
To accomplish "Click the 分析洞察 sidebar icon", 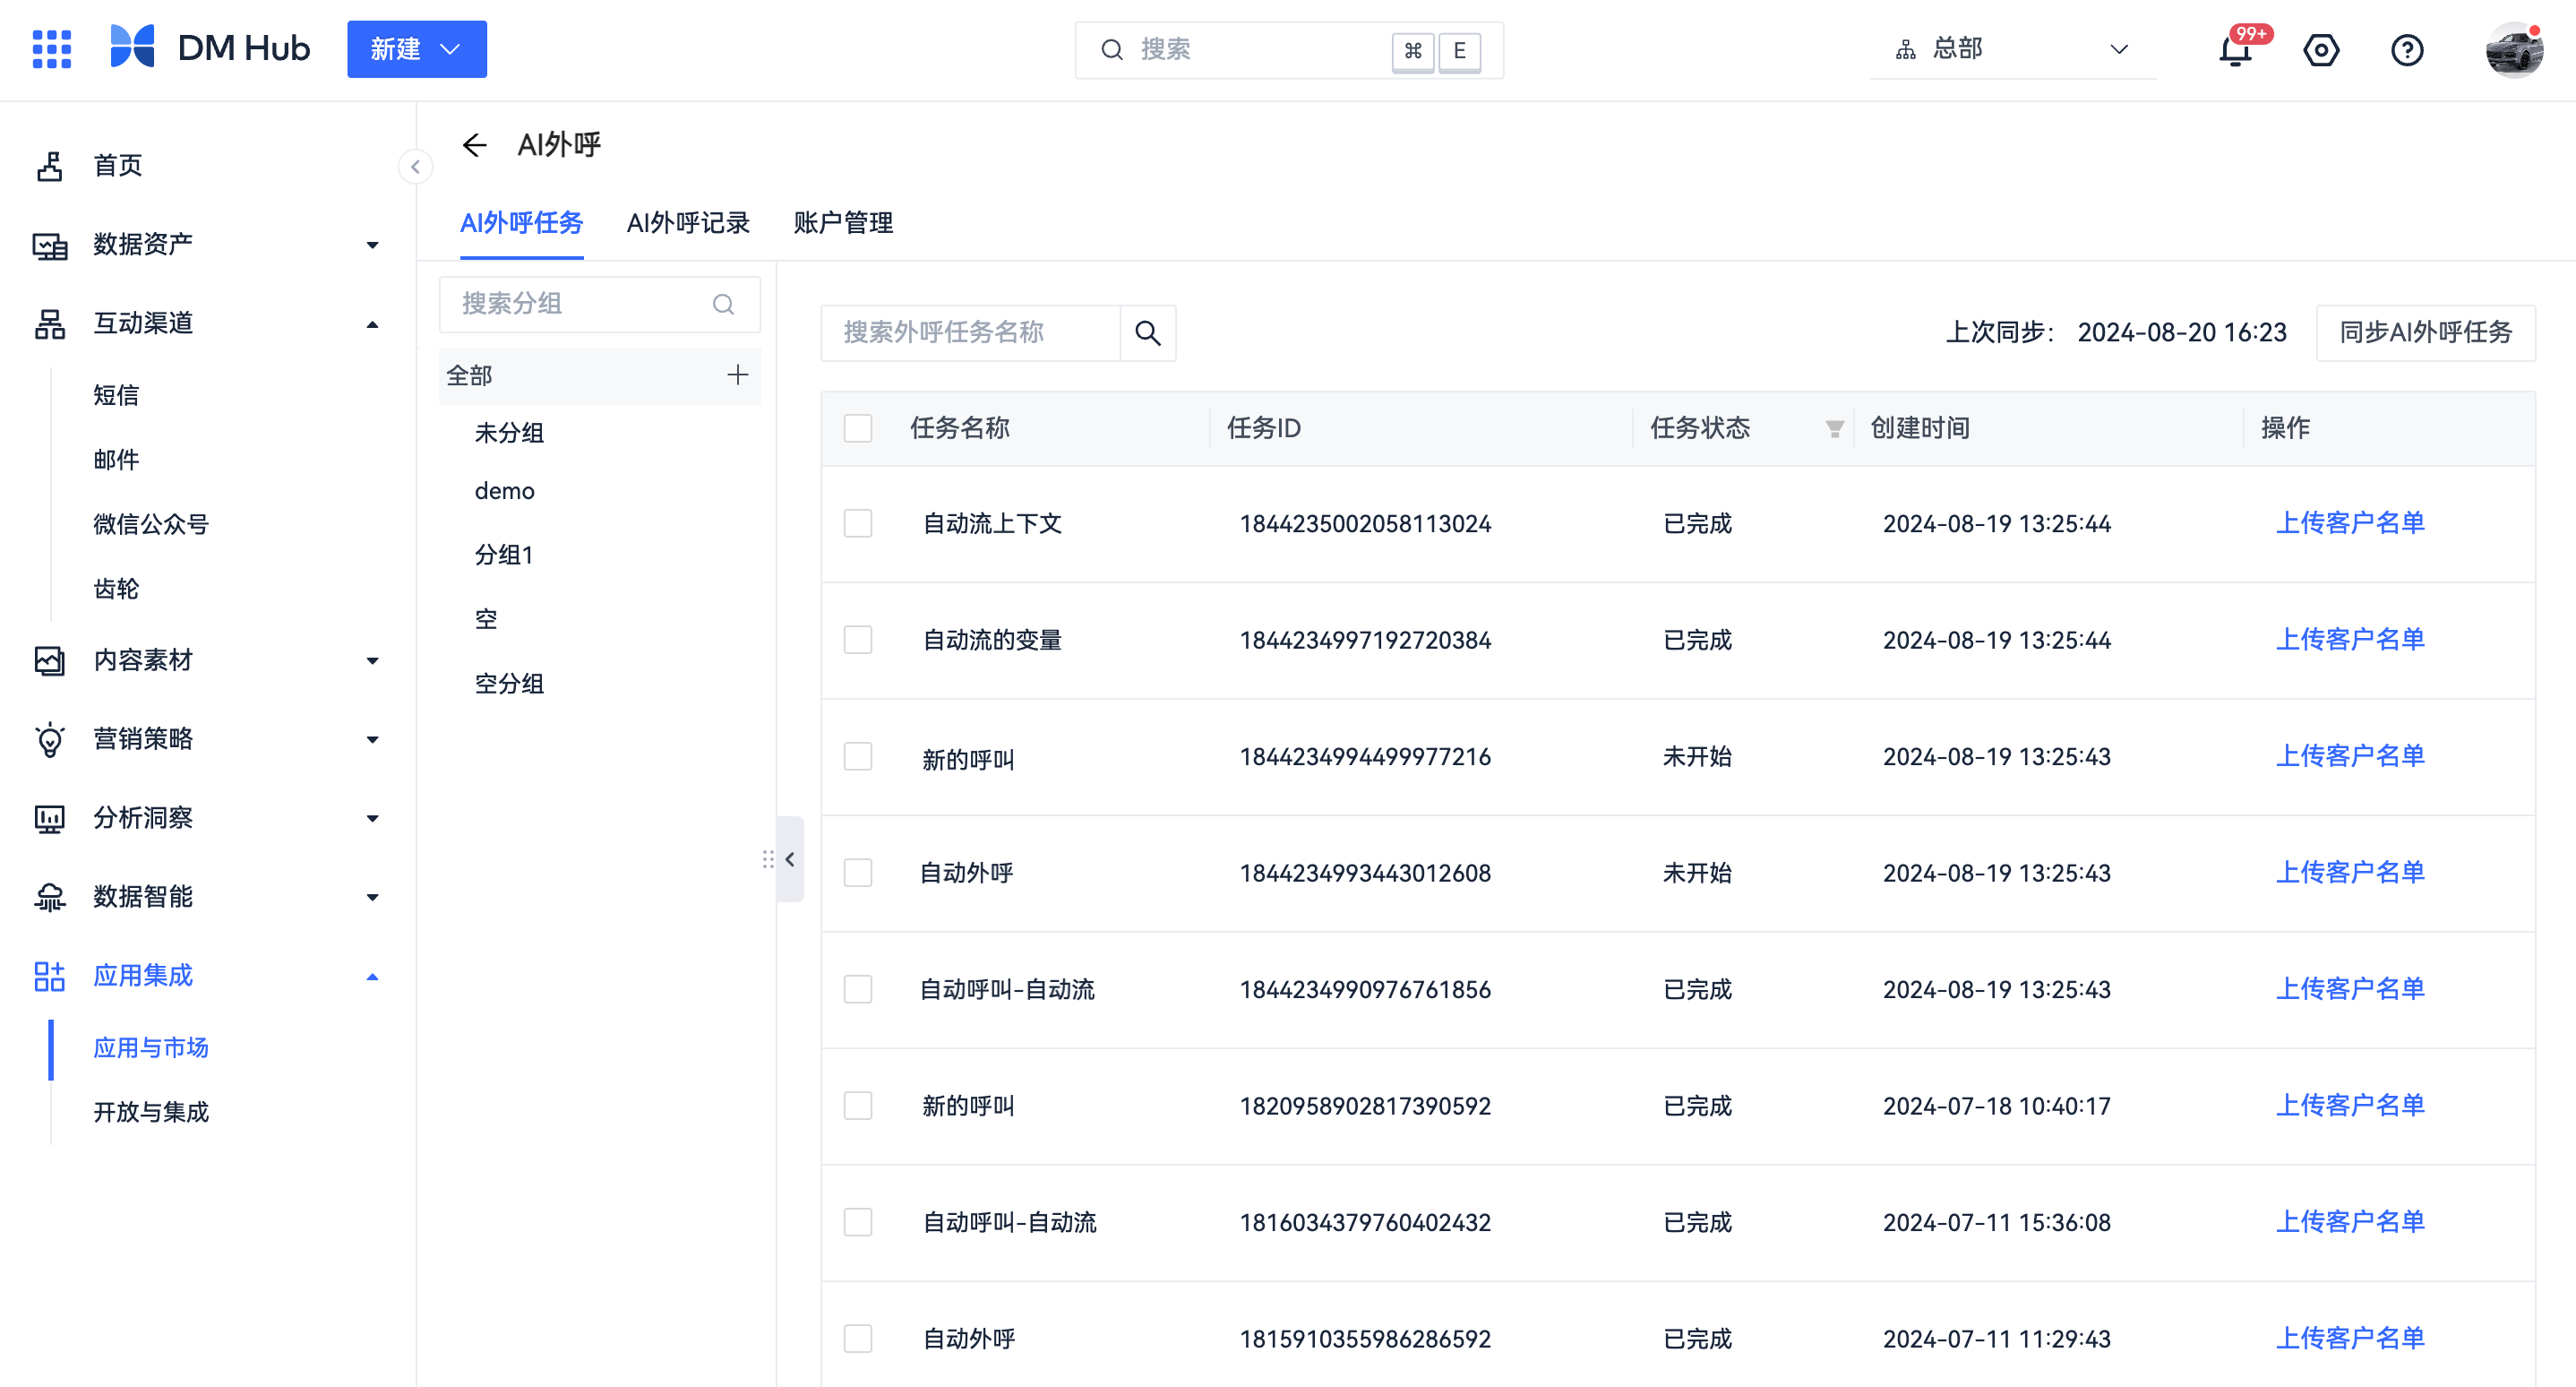I will click(x=50, y=819).
